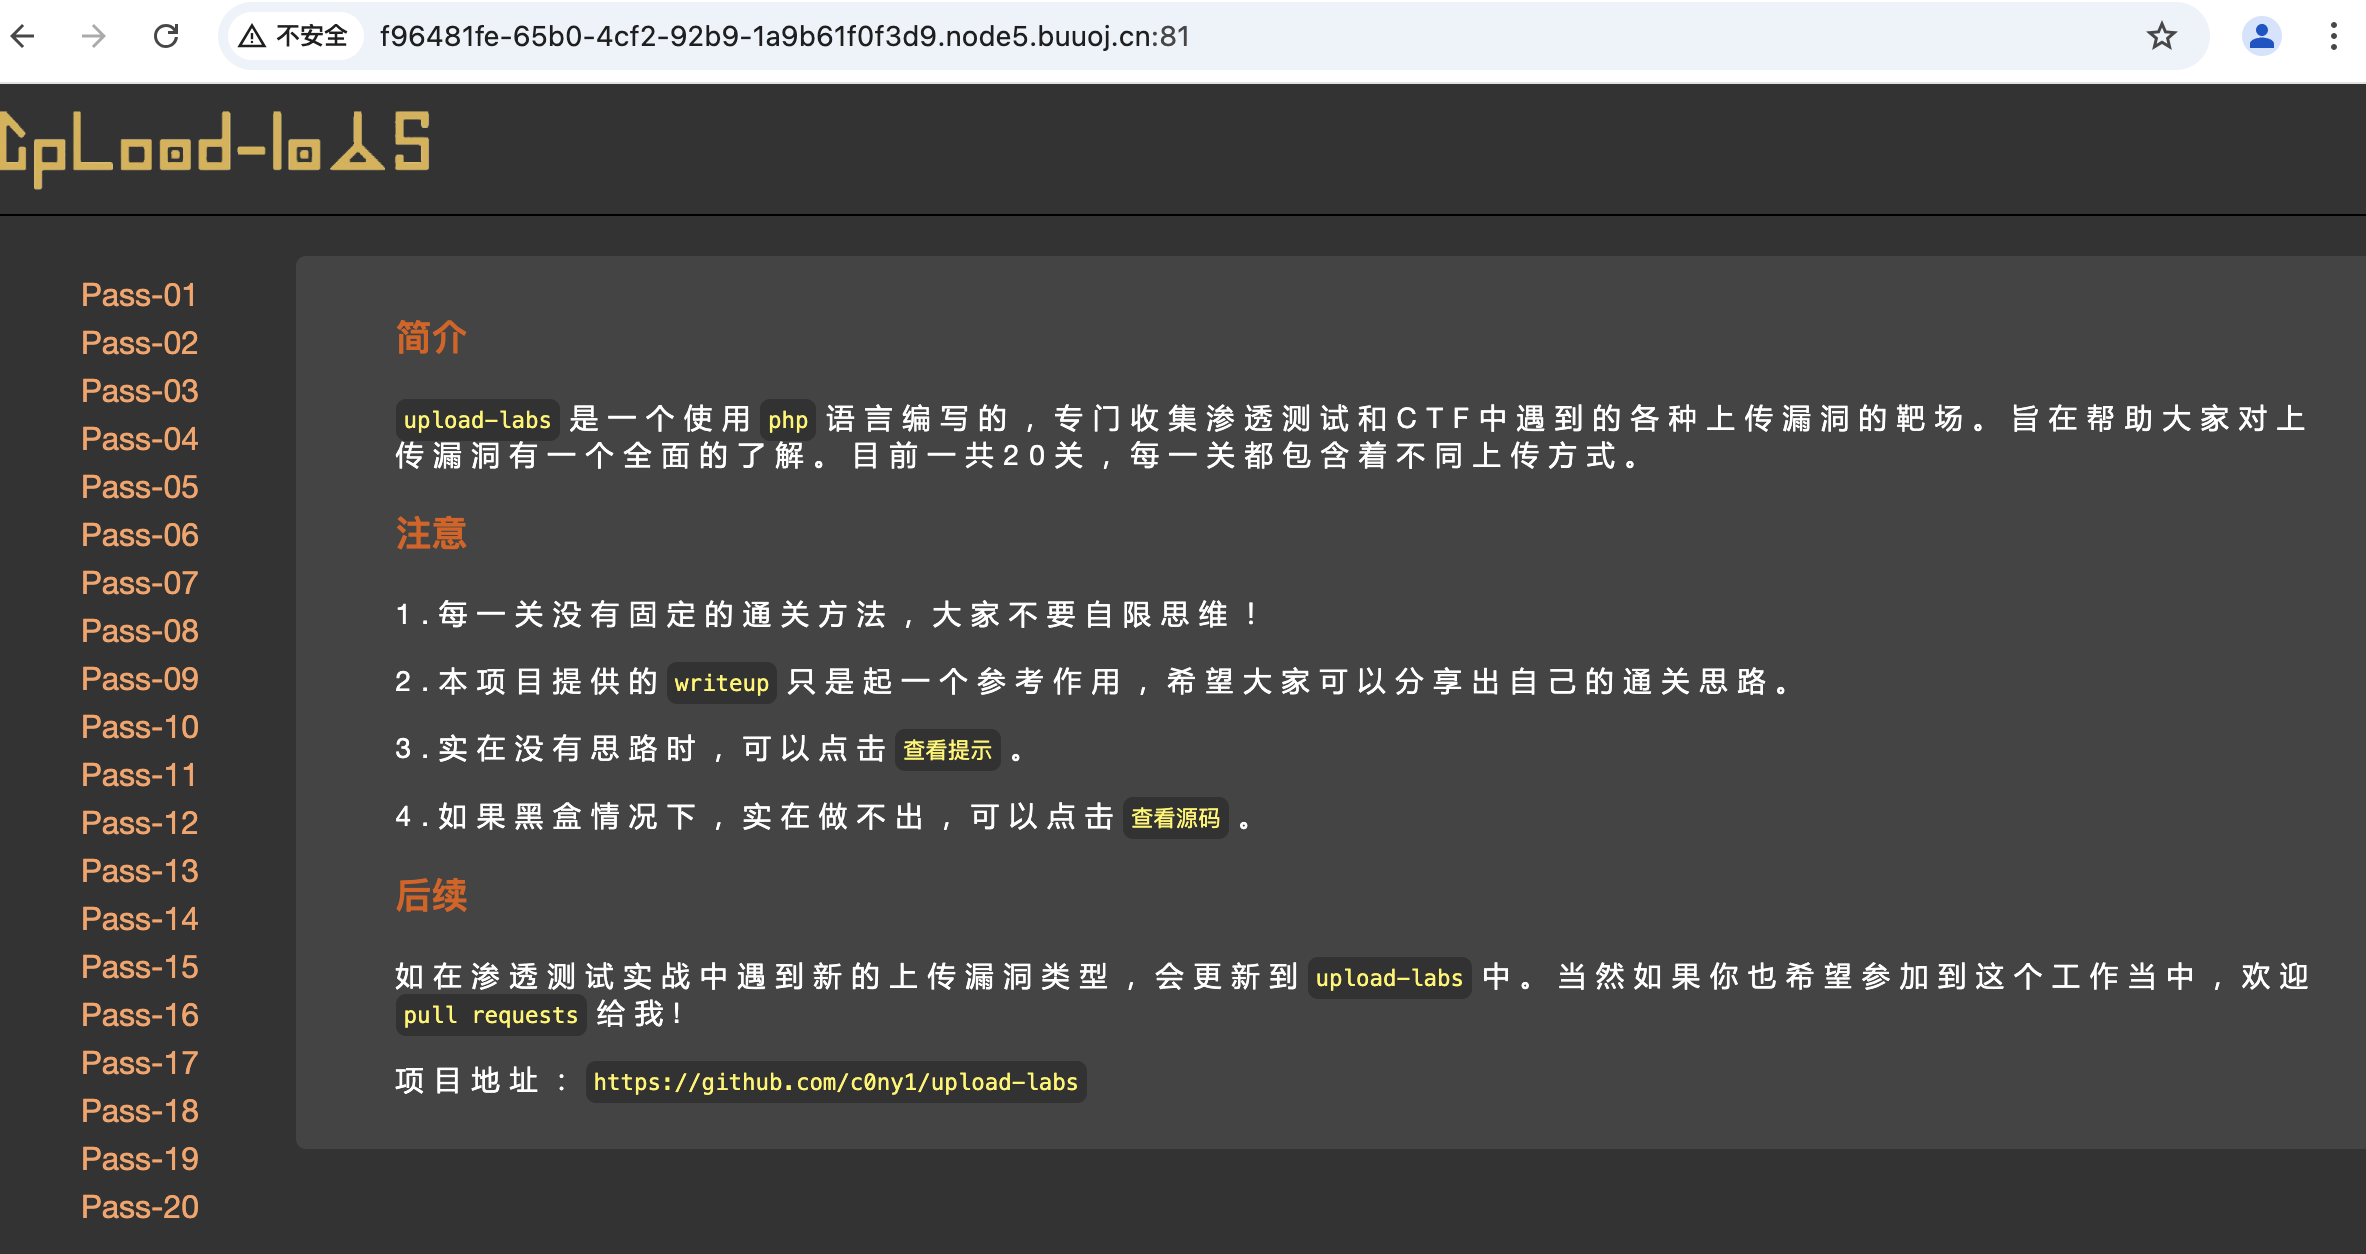Open the user profile avatar icon
This screenshot has width=2366, height=1254.
(x=2261, y=37)
